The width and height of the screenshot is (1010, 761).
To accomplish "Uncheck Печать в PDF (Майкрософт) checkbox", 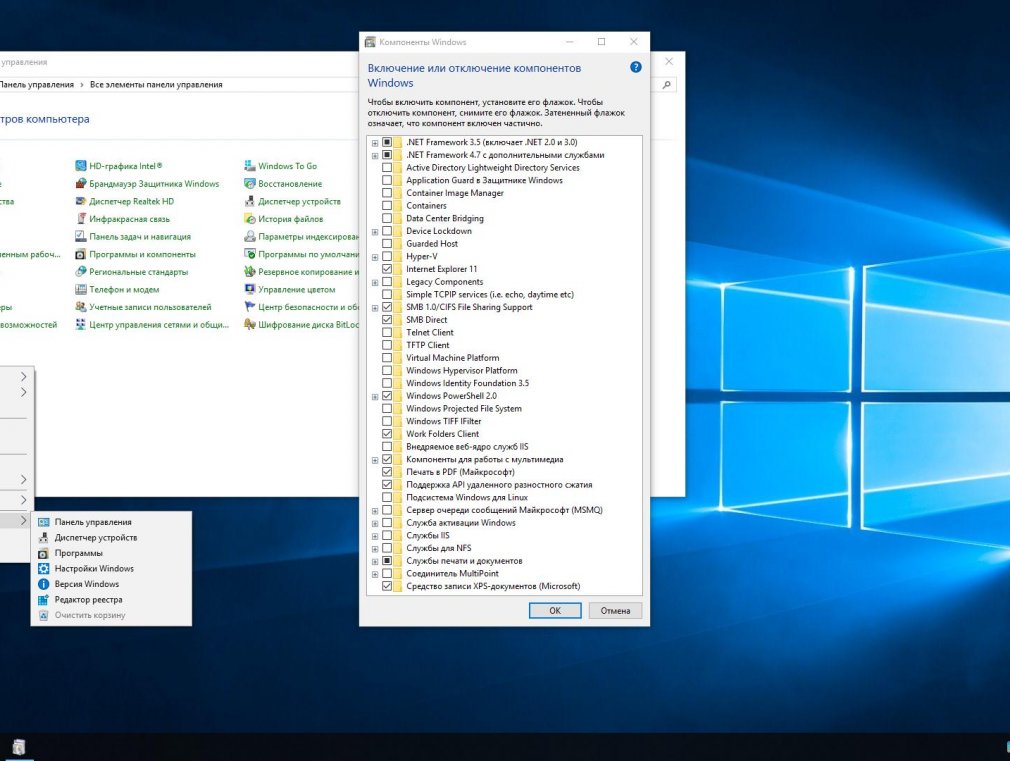I will coord(386,472).
